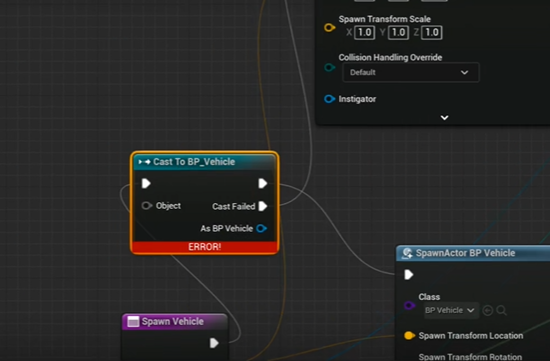
Task: Click the Collision Handling Override pin
Action: coord(329,67)
